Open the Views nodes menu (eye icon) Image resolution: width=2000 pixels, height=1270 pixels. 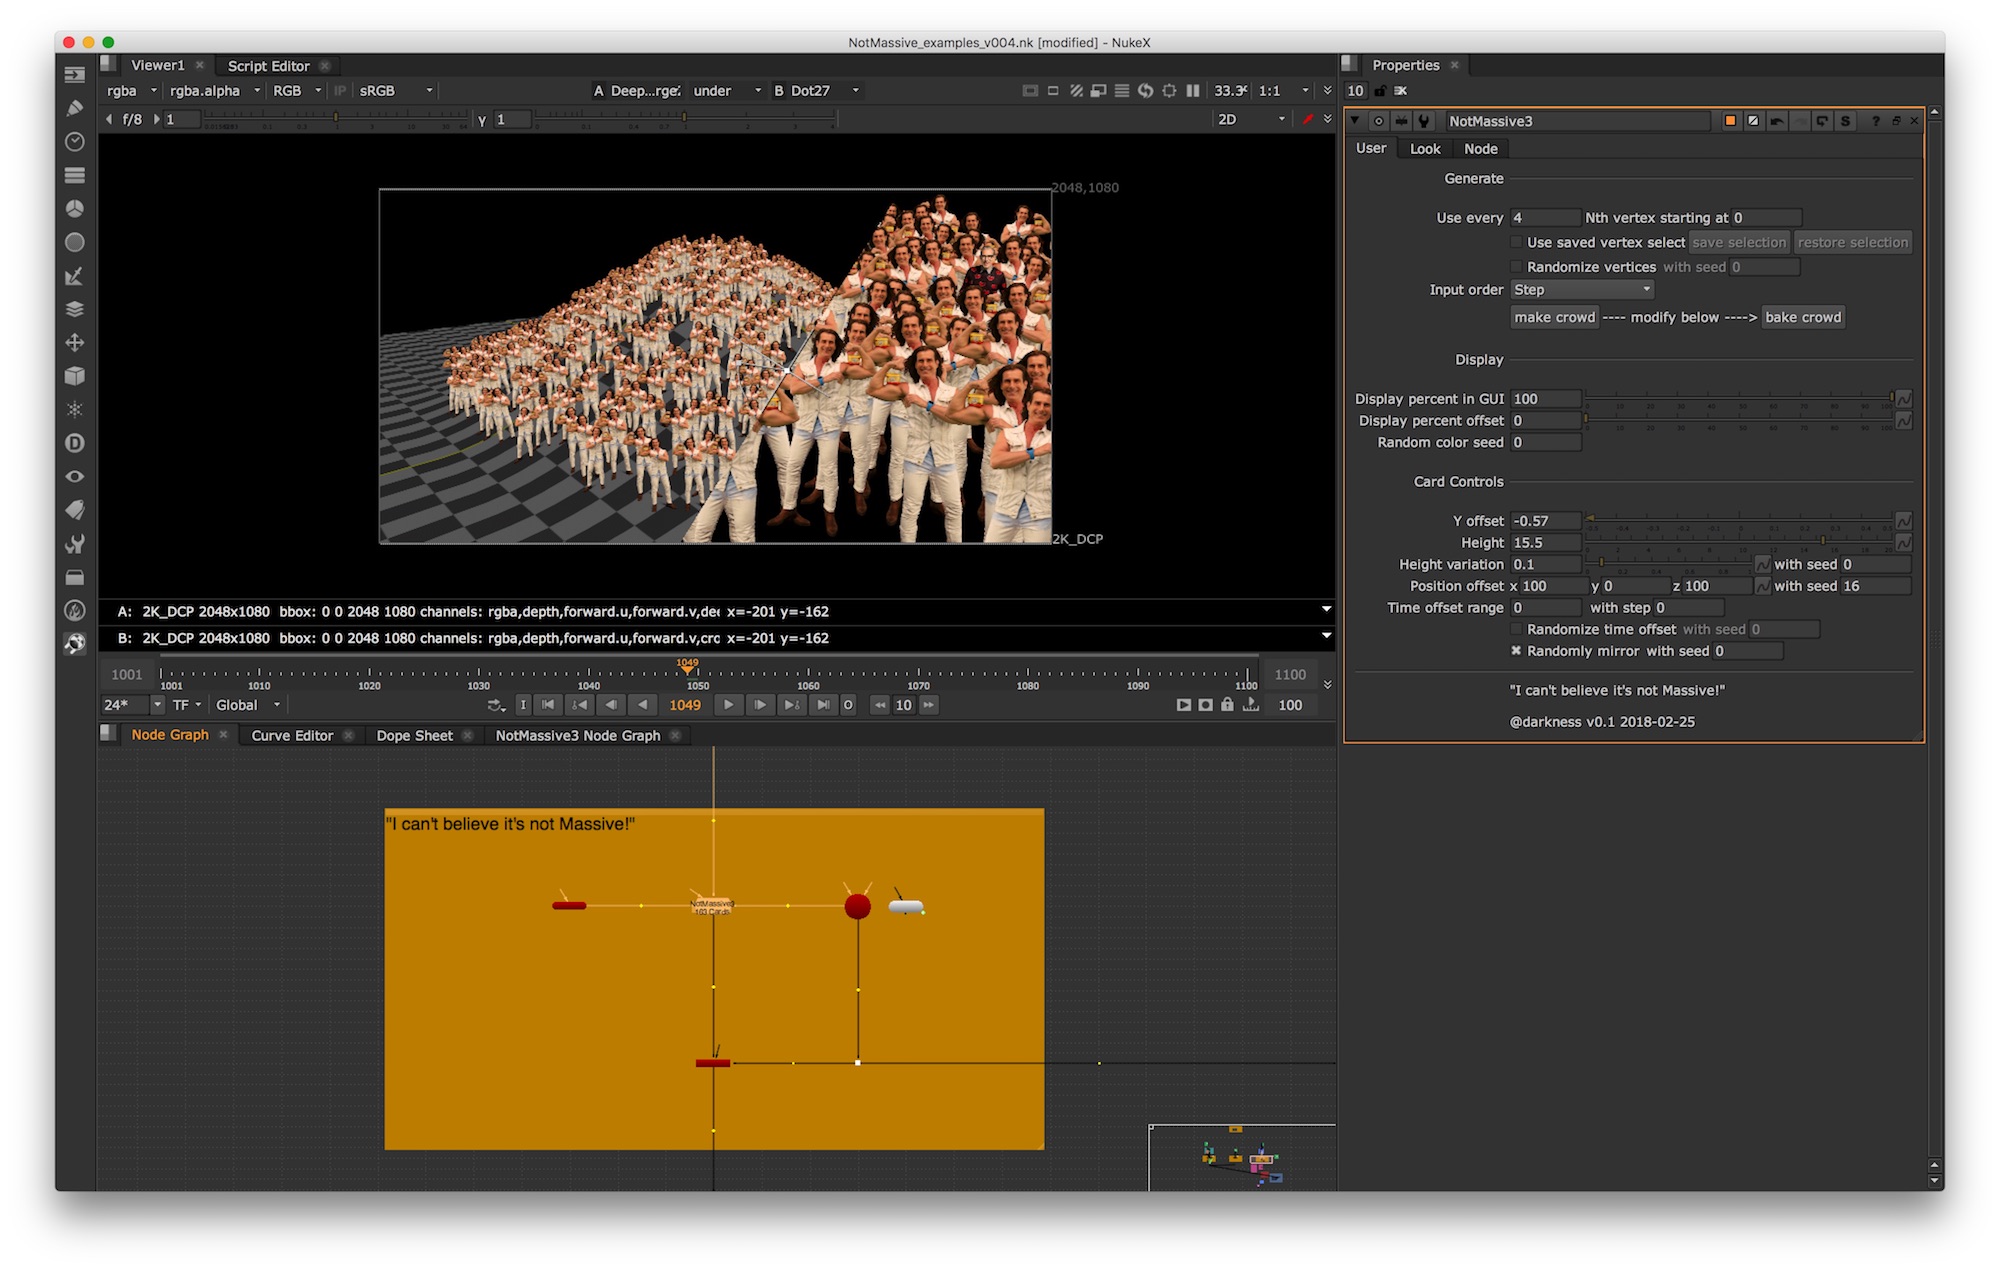(x=75, y=477)
